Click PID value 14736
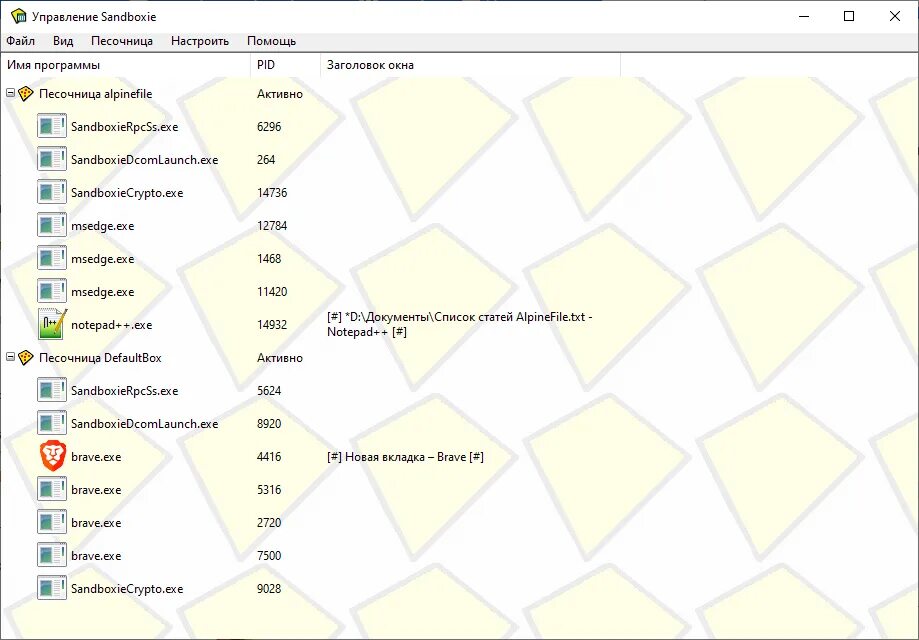Screen dimensions: 919x640 pos(272,193)
